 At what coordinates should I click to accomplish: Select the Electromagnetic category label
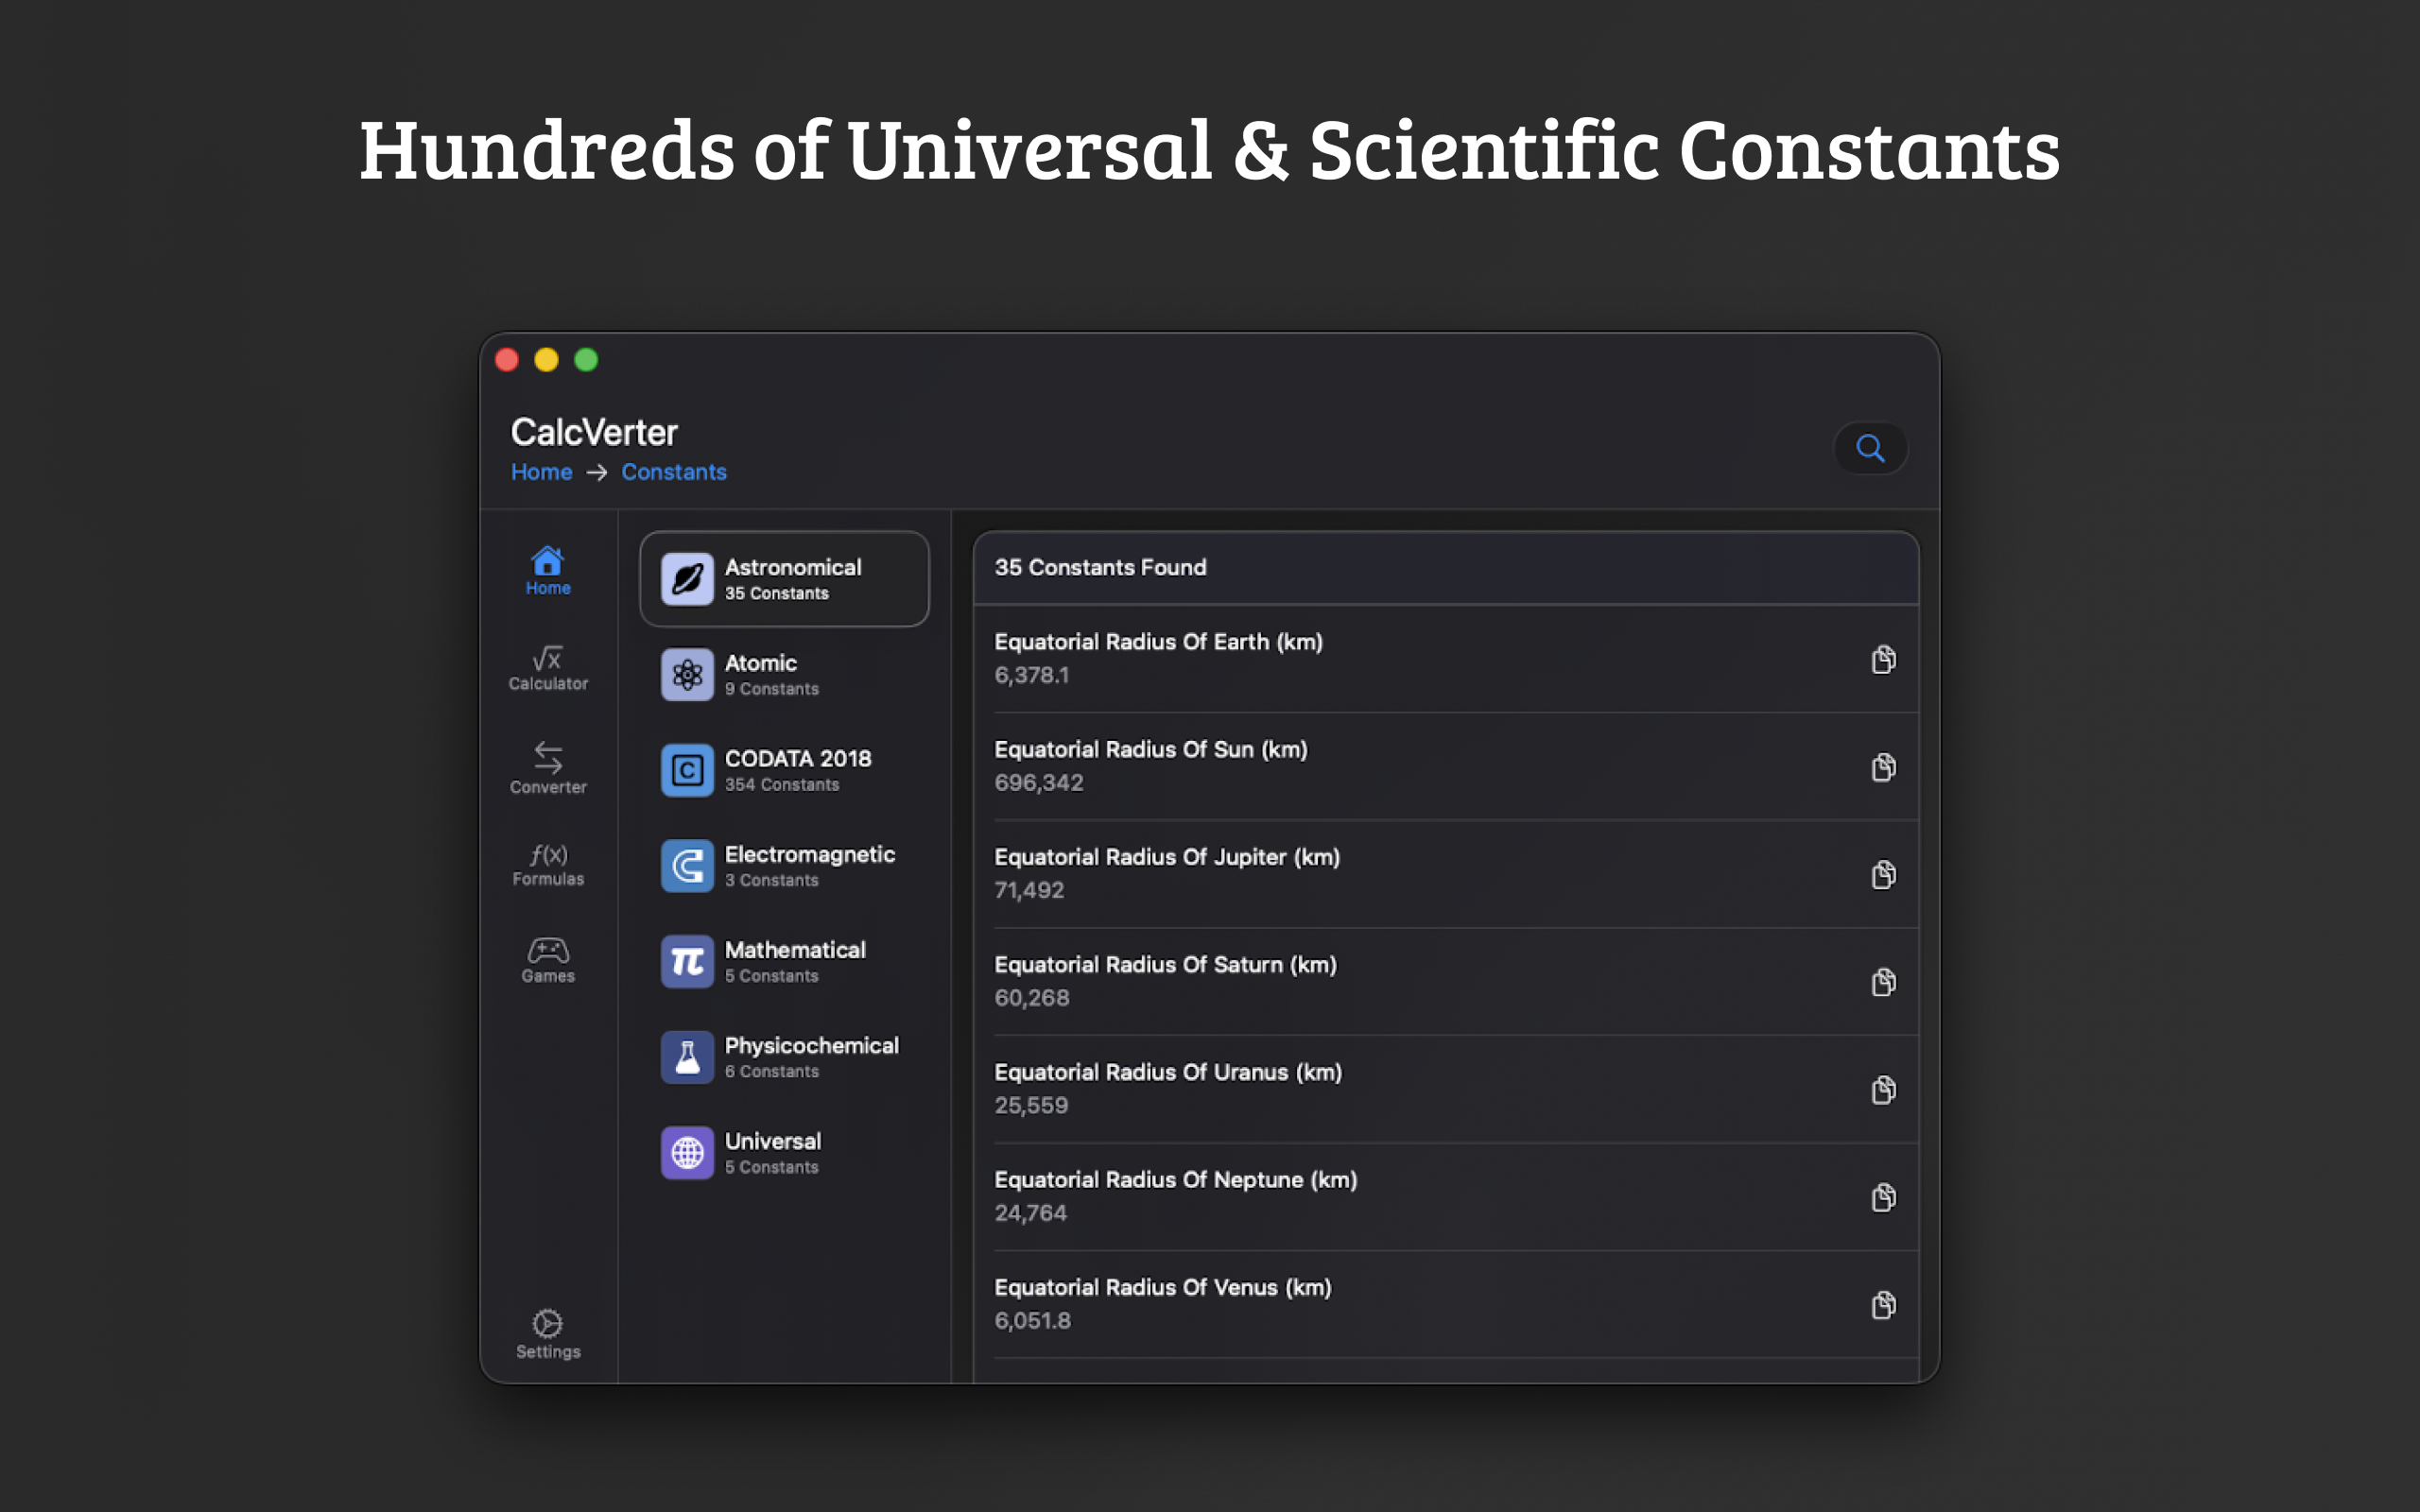tap(810, 854)
